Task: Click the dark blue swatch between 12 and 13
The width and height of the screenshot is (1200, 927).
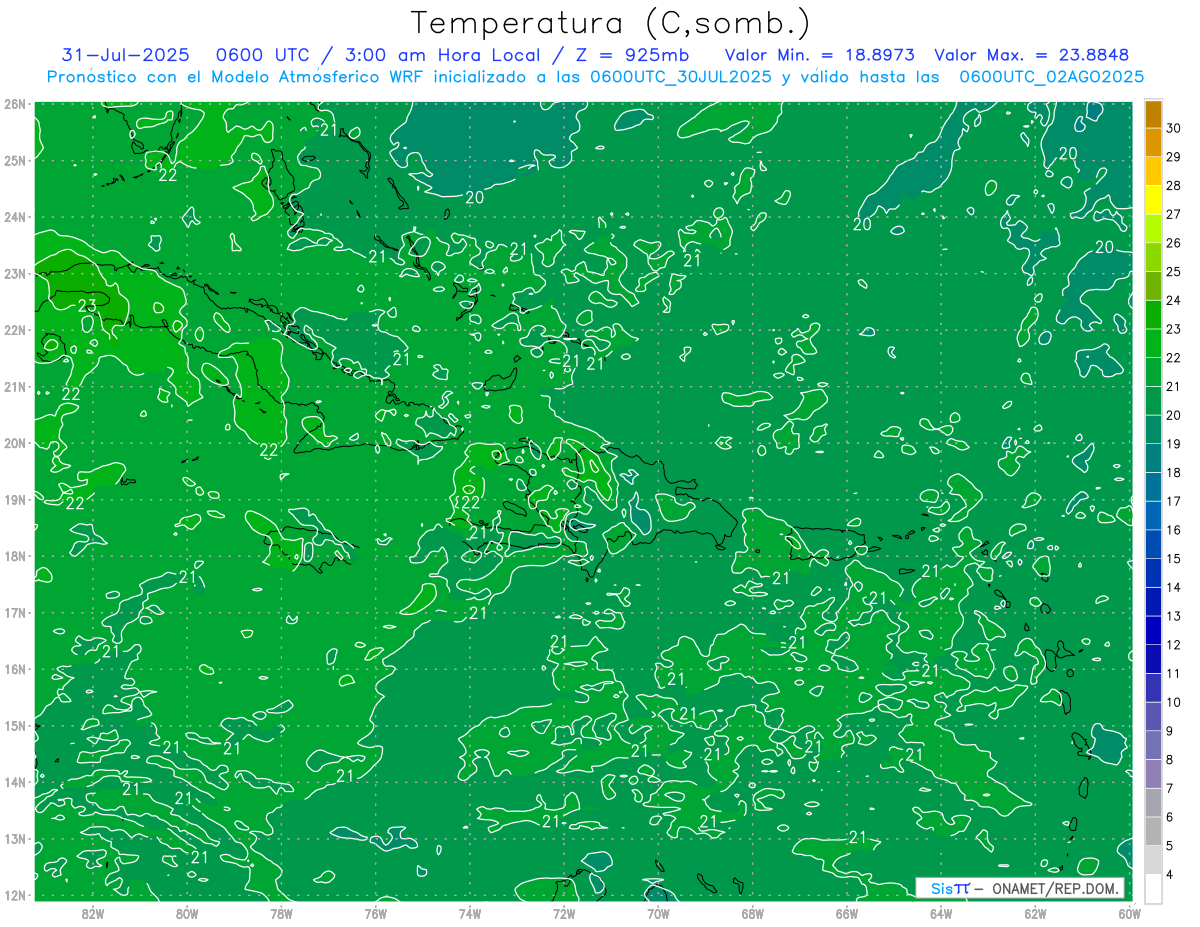Action: [1153, 631]
